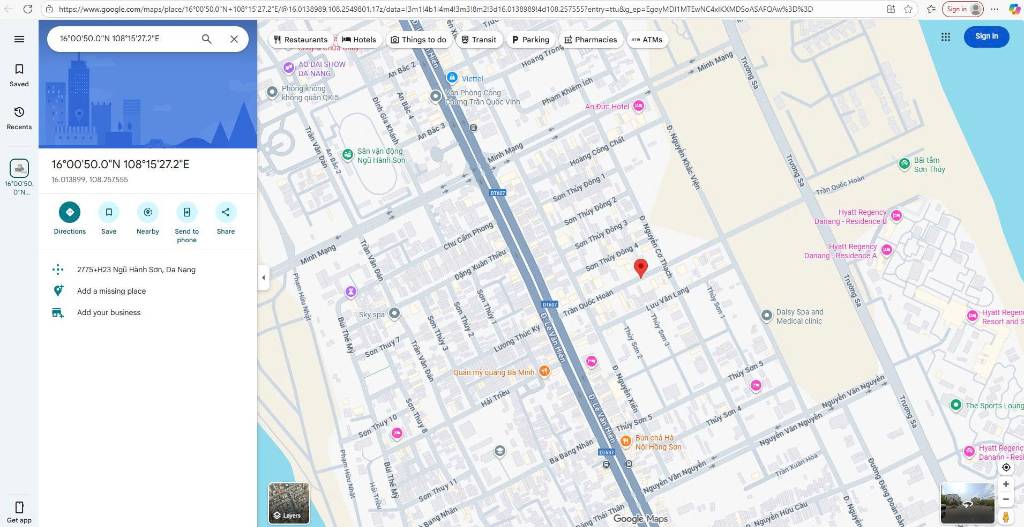Viewport: 1024px width, 527px height.
Task: Open the Google apps grid
Action: tap(945, 37)
